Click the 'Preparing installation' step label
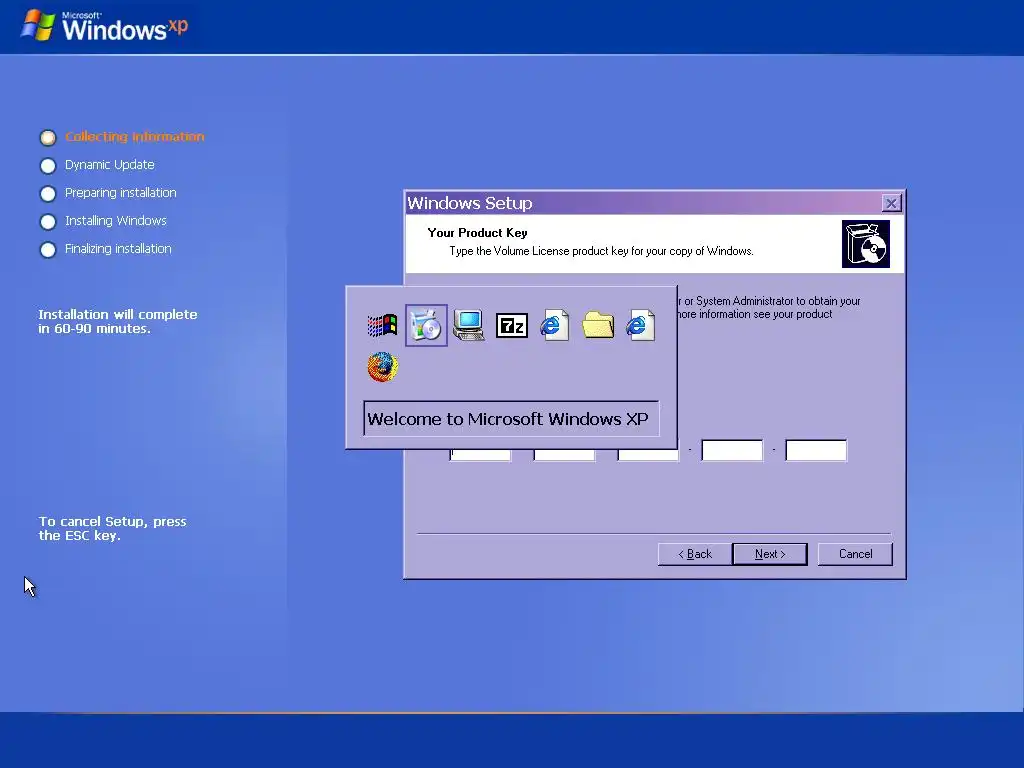The image size is (1024, 768). (121, 193)
